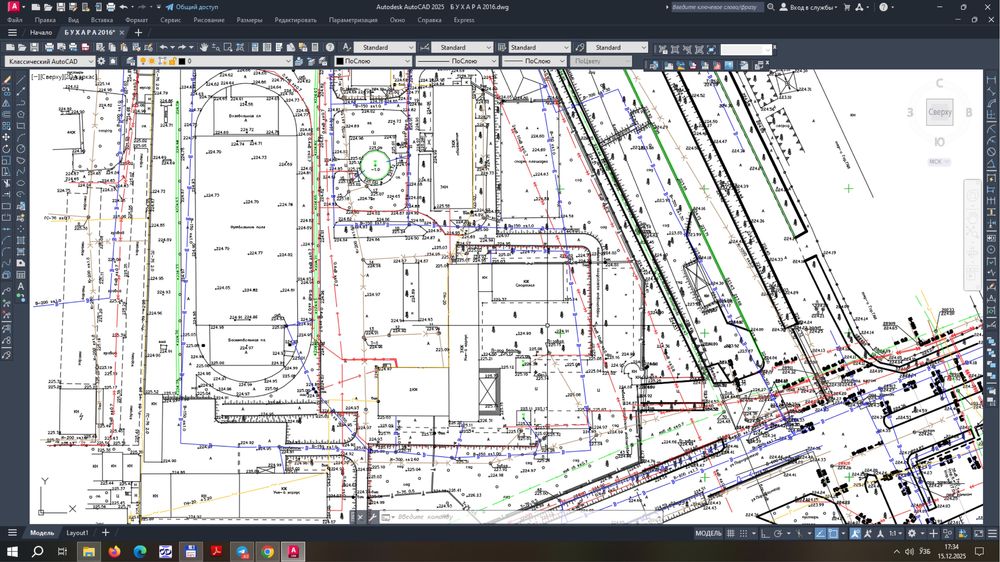Open annotation scale 1:1 dropdown
This screenshot has width=1000, height=562.
(x=895, y=533)
